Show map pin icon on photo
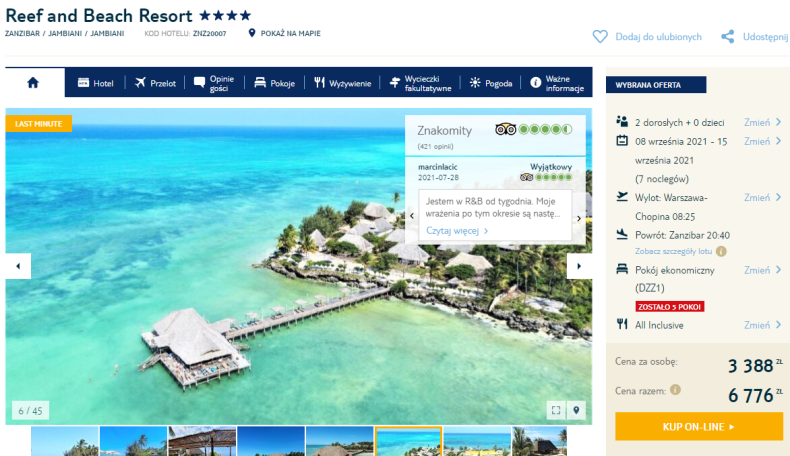This screenshot has width=790, height=456. tap(576, 410)
